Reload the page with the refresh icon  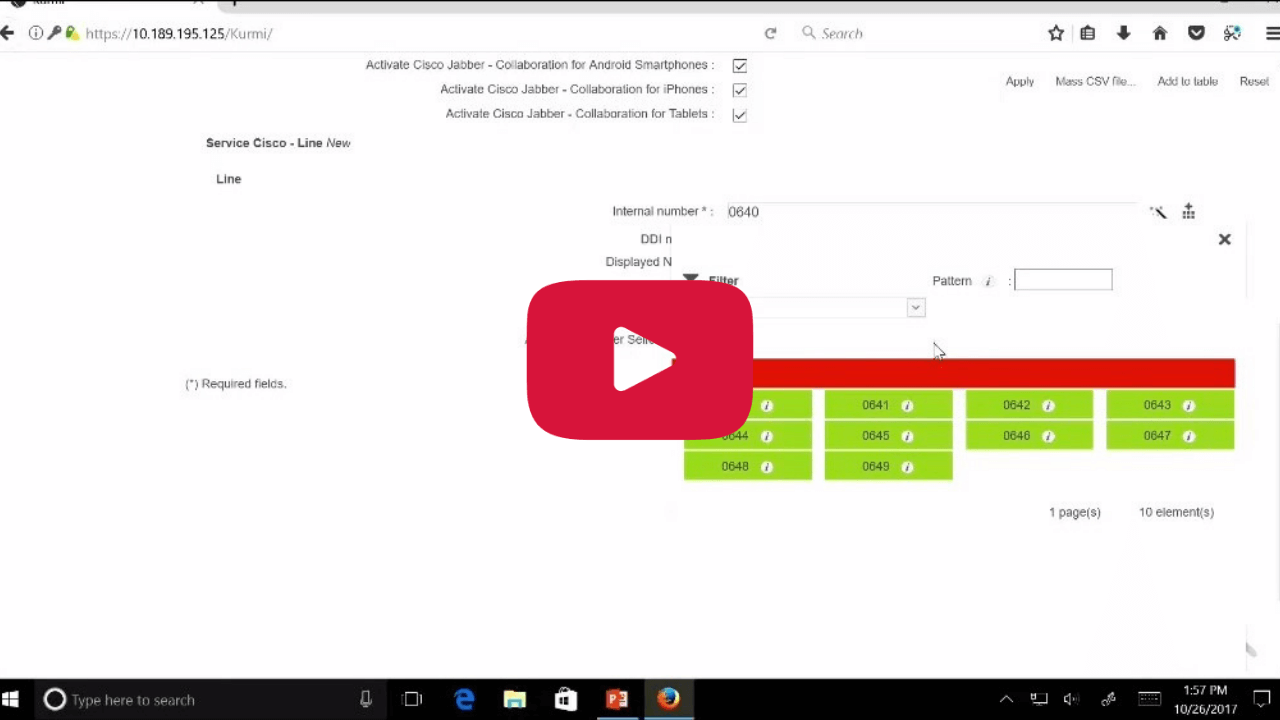click(x=770, y=33)
